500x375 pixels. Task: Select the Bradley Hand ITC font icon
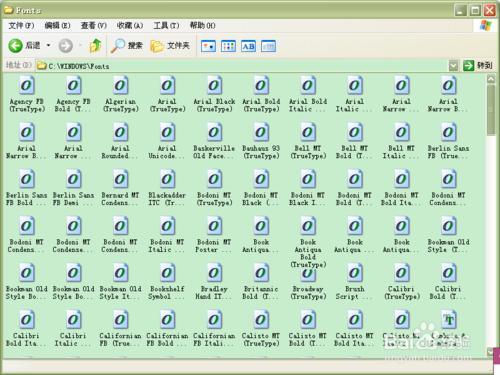point(214,281)
